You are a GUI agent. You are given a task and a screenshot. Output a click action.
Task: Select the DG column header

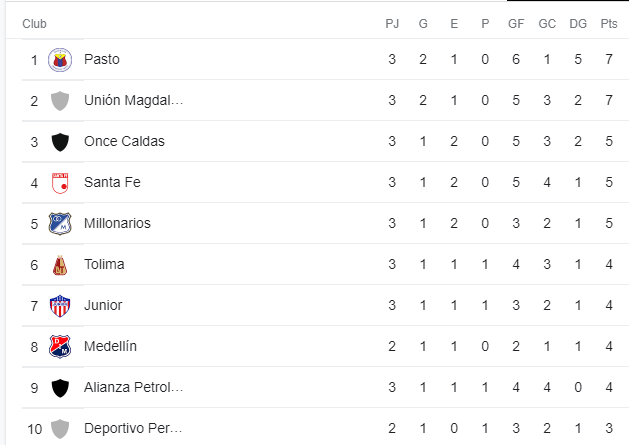[x=578, y=24]
